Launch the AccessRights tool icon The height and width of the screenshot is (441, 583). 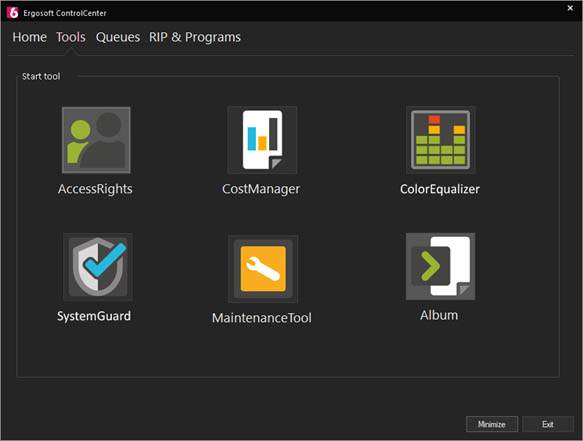click(96, 140)
